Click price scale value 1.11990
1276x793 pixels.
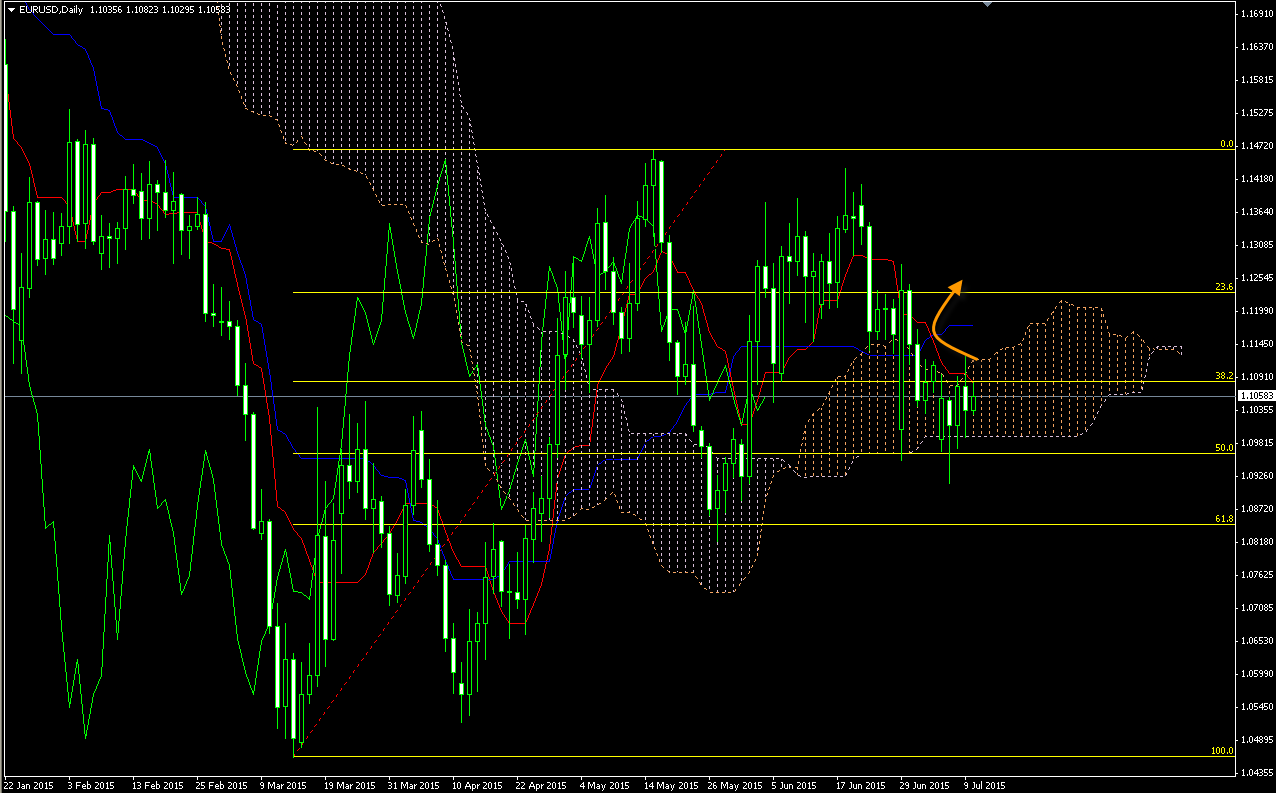(x=1257, y=311)
